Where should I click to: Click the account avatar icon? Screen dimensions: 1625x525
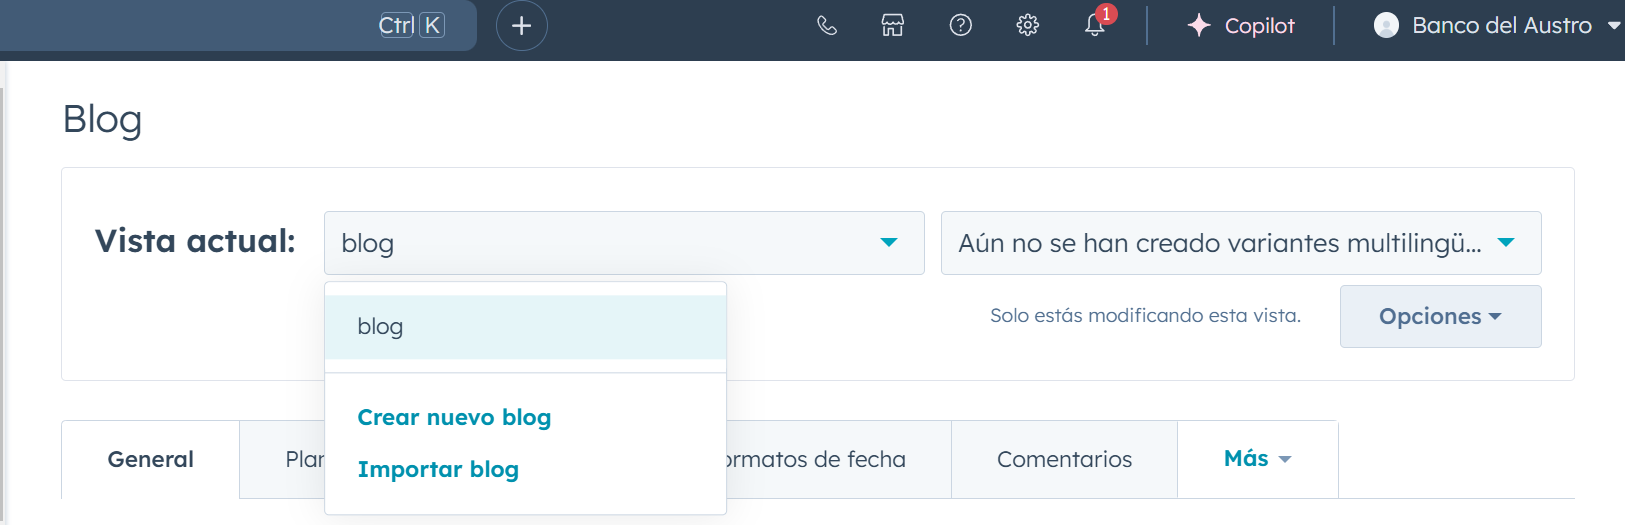1386,26
